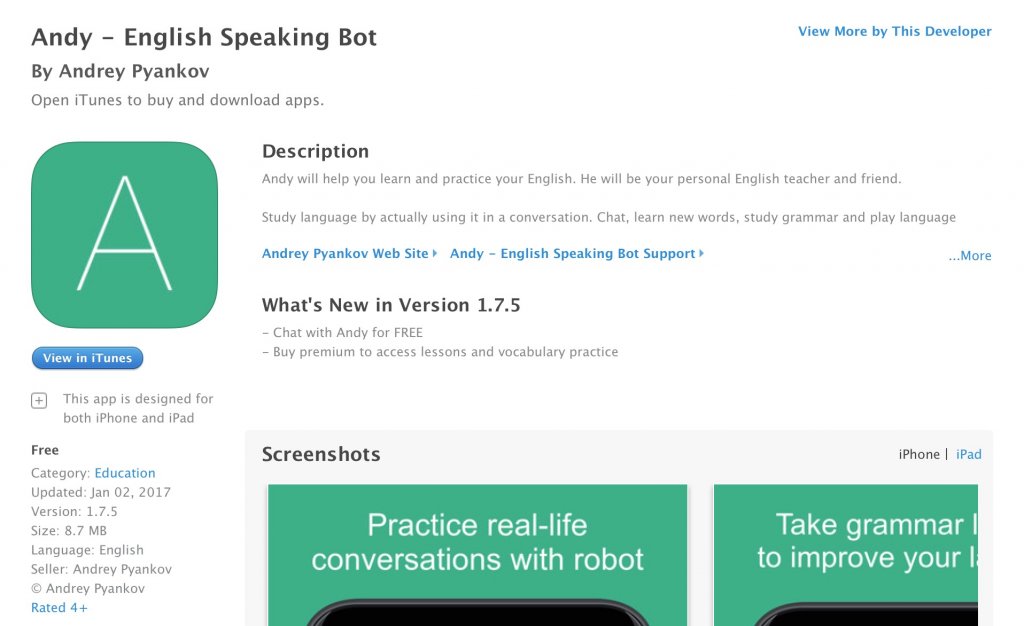1024x626 pixels.
Task: Click the "Practice real-life conversations" screenshot
Action: tap(477, 555)
